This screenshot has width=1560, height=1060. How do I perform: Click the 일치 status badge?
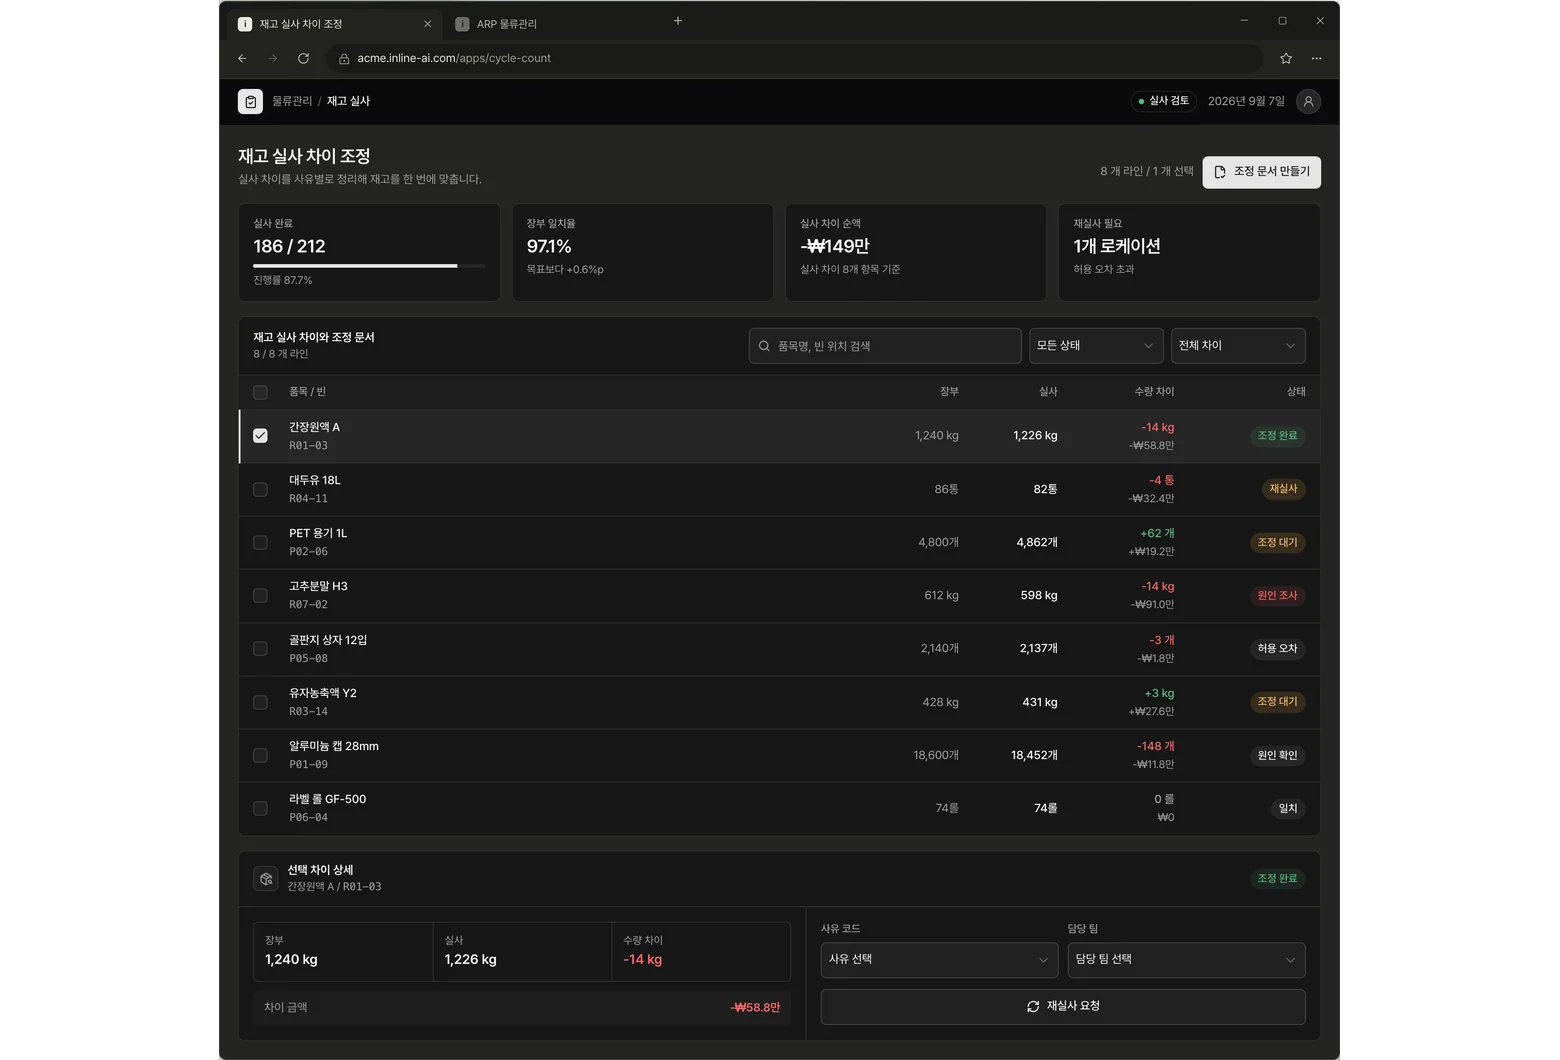(1288, 808)
